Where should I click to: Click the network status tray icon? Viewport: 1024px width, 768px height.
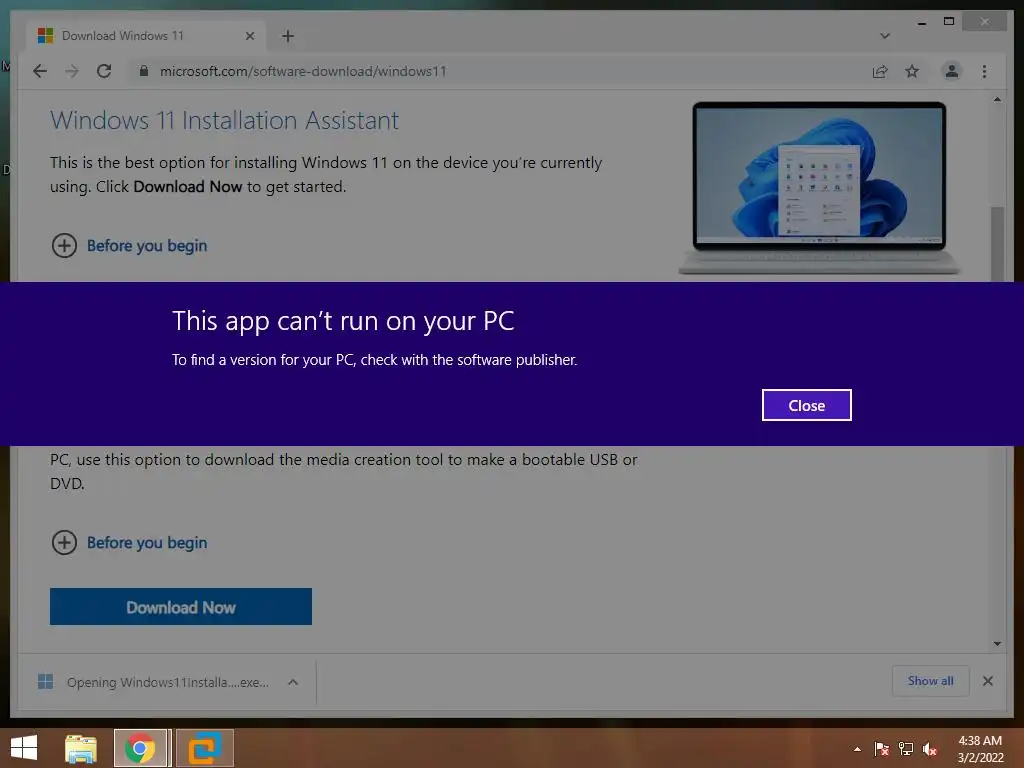pos(906,749)
